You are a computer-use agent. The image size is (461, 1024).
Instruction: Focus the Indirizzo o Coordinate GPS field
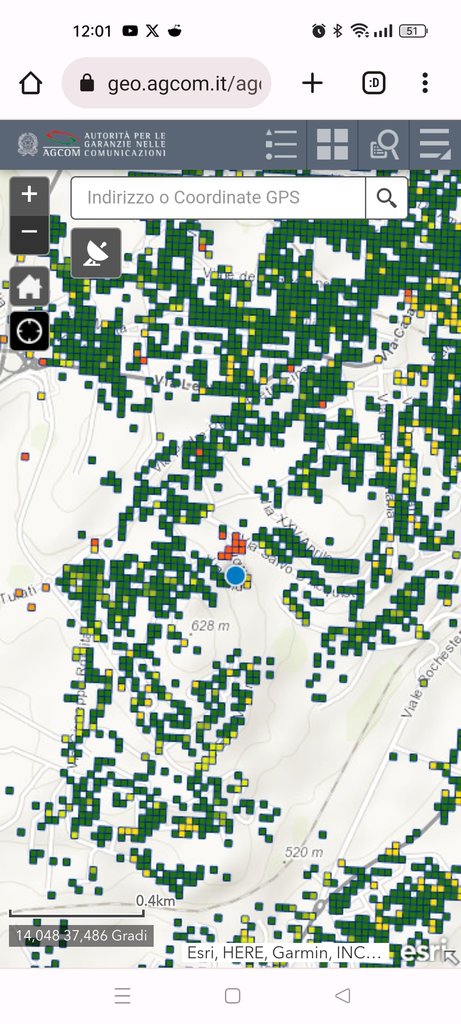pos(218,198)
